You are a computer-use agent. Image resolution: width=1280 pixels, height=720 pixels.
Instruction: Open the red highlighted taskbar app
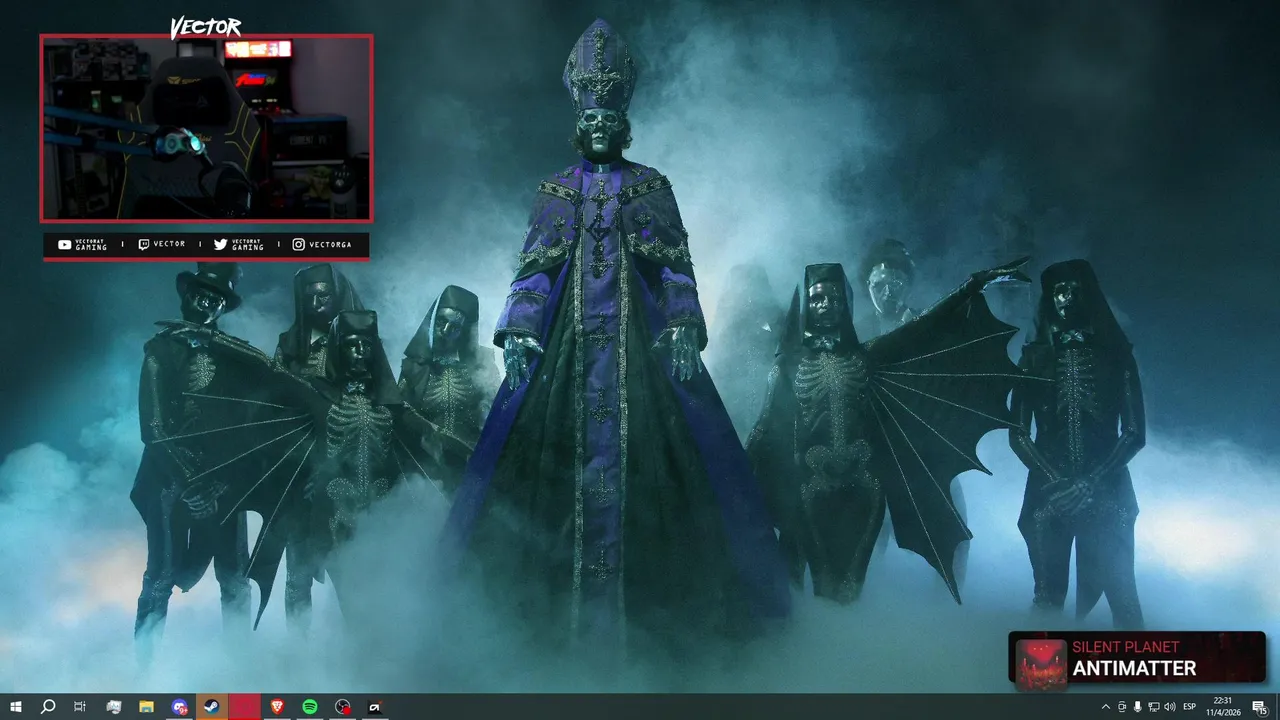[x=245, y=707]
